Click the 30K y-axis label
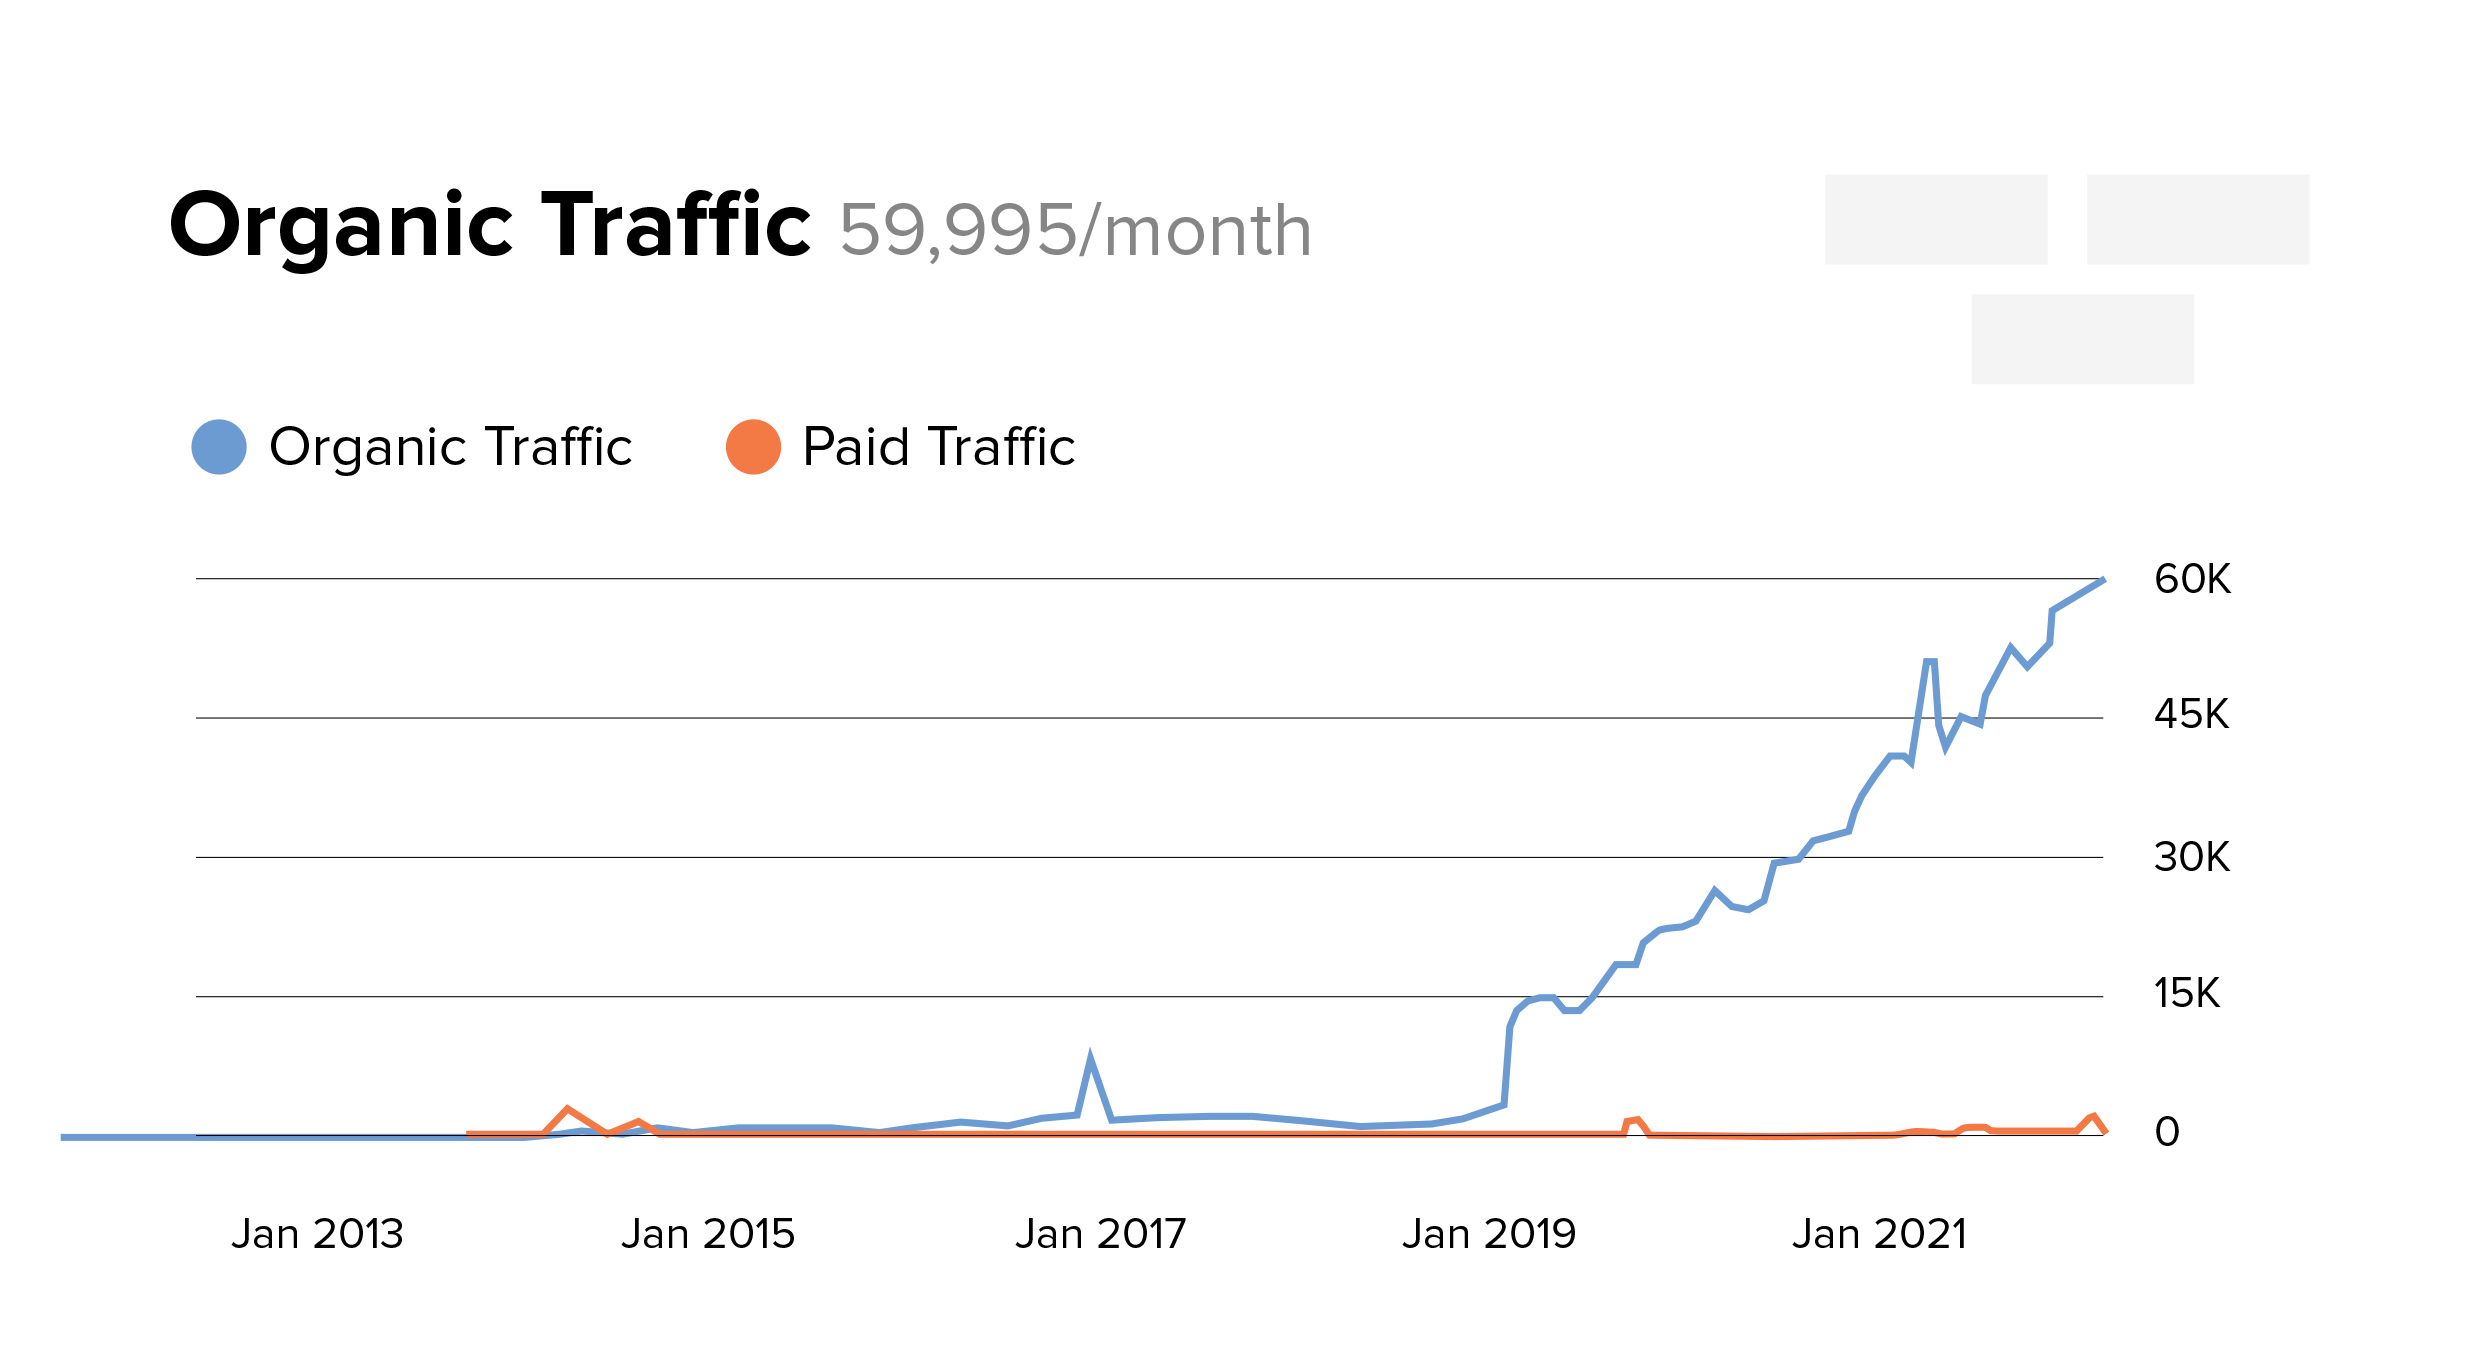This screenshot has height=1370, width=2480. point(2191,857)
